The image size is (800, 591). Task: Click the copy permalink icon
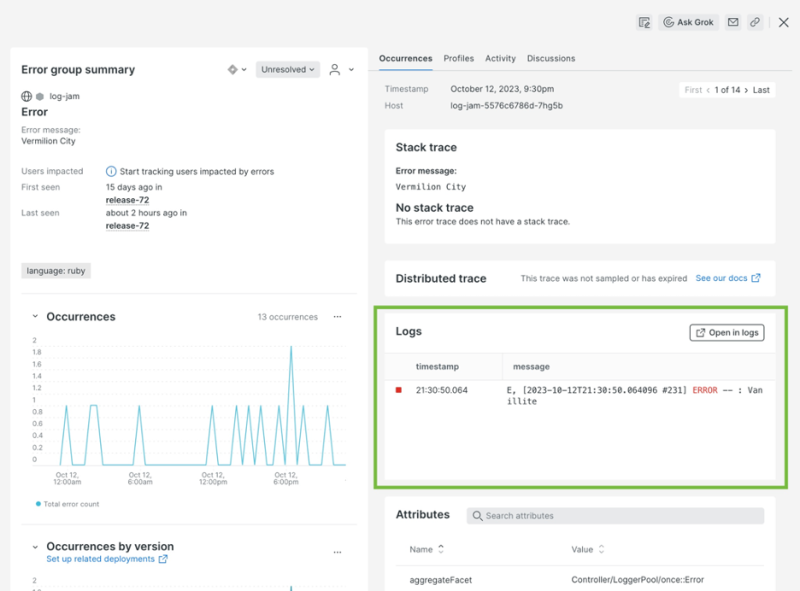coord(753,22)
